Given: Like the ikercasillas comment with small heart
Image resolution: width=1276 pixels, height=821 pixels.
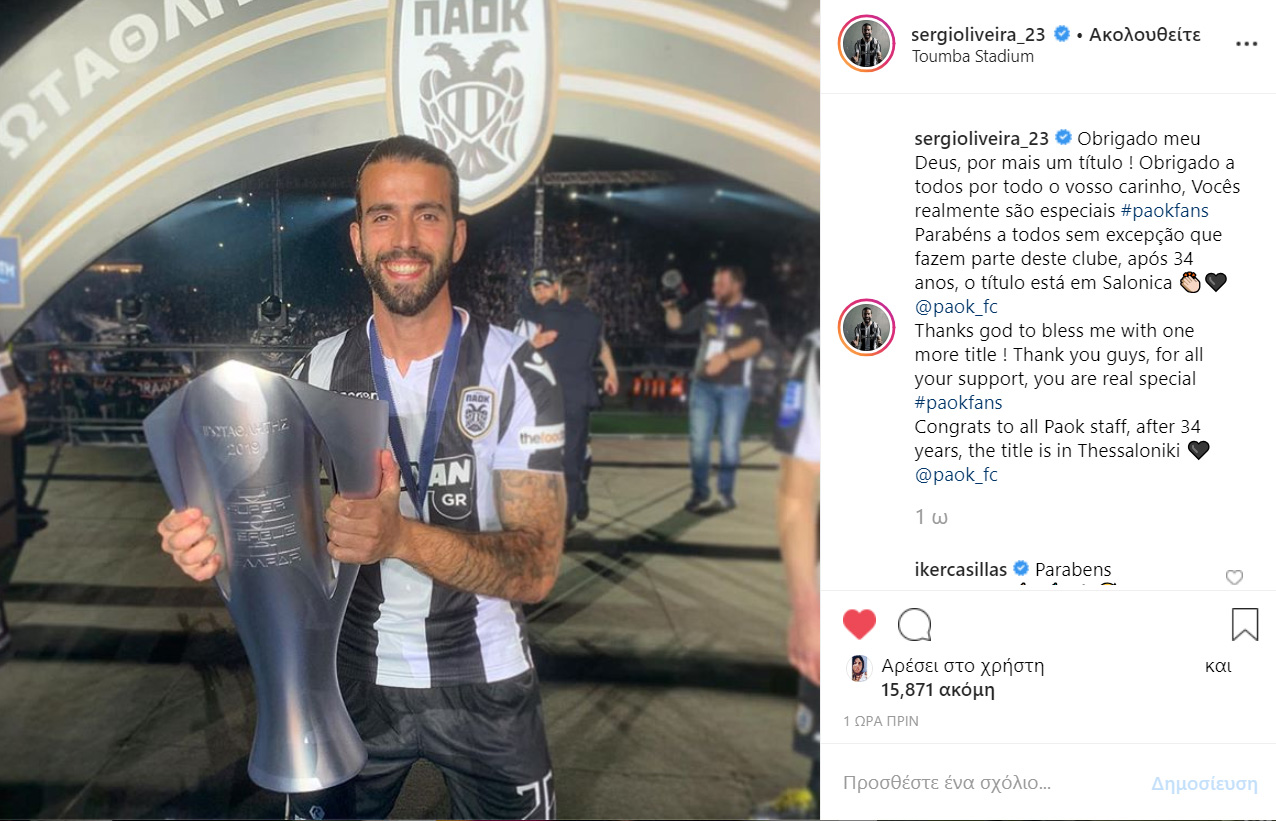Looking at the screenshot, I should click(x=1234, y=577).
